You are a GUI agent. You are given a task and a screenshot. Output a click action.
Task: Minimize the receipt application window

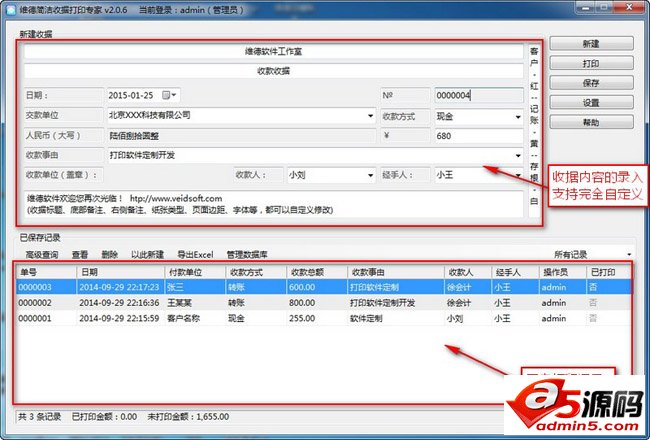(587, 7)
